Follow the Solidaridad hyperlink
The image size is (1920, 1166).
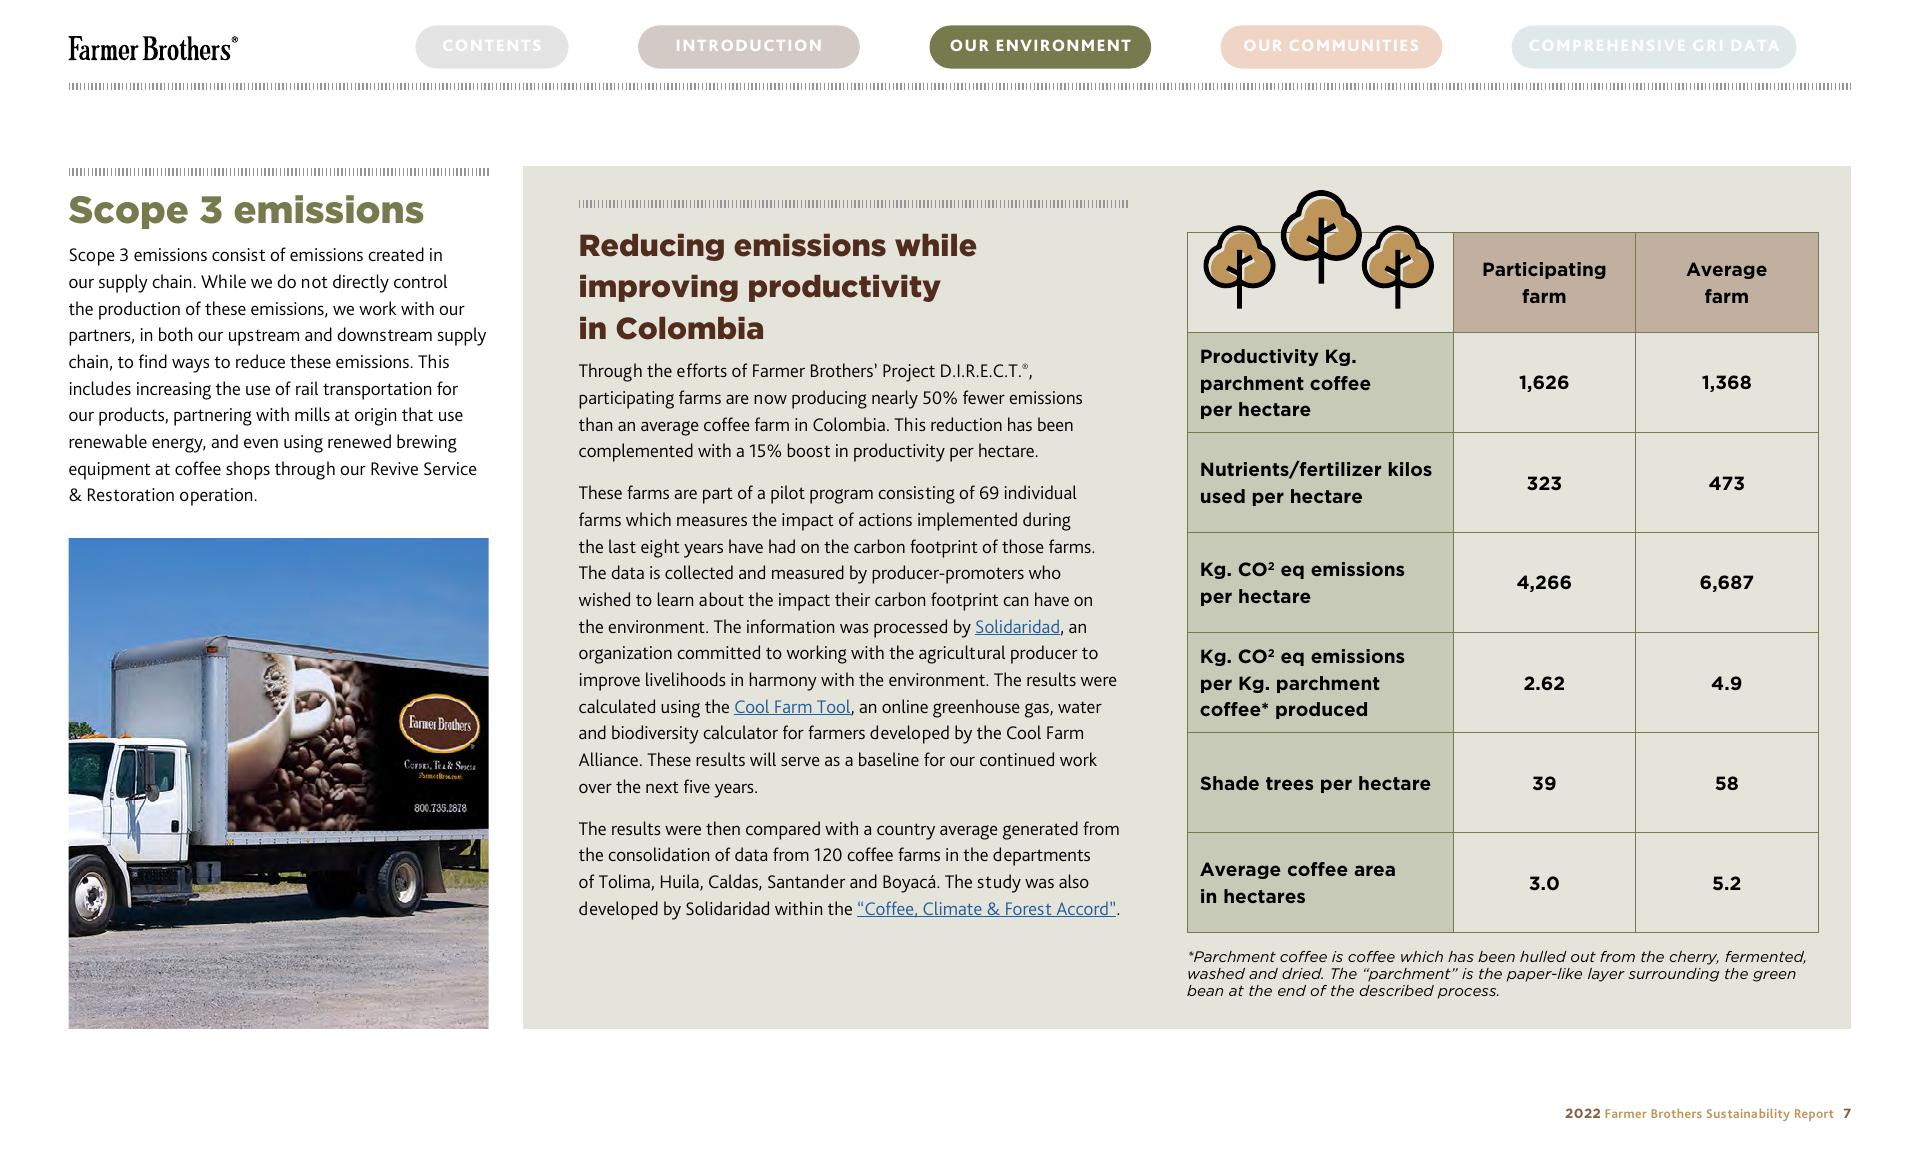pos(1016,627)
